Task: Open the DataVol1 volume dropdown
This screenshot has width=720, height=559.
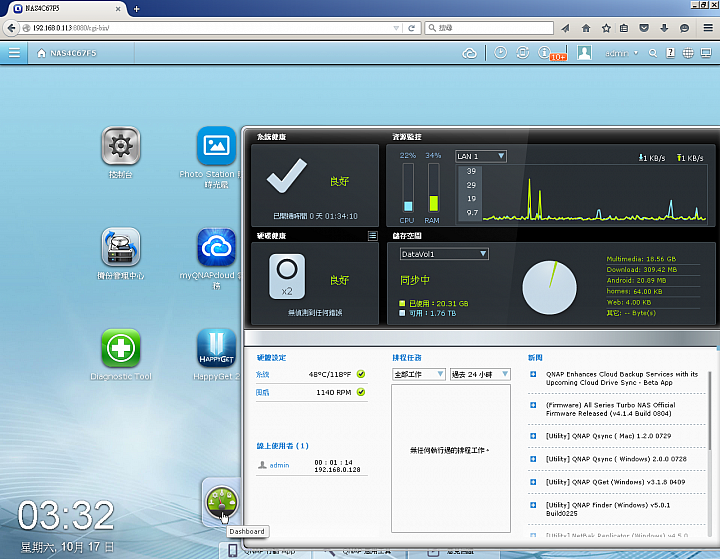Action: (444, 254)
